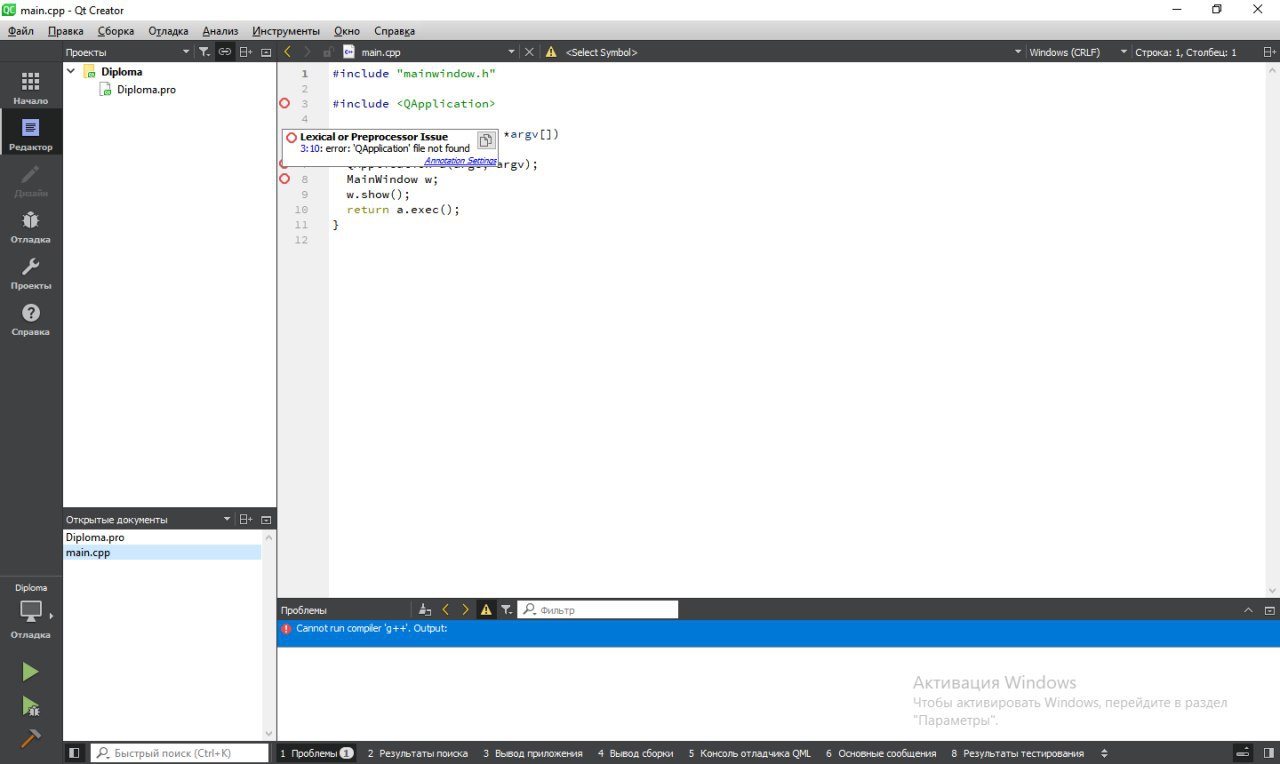Expand more output panes arrows
Screen dimensions: 1280x764
(x=1104, y=753)
